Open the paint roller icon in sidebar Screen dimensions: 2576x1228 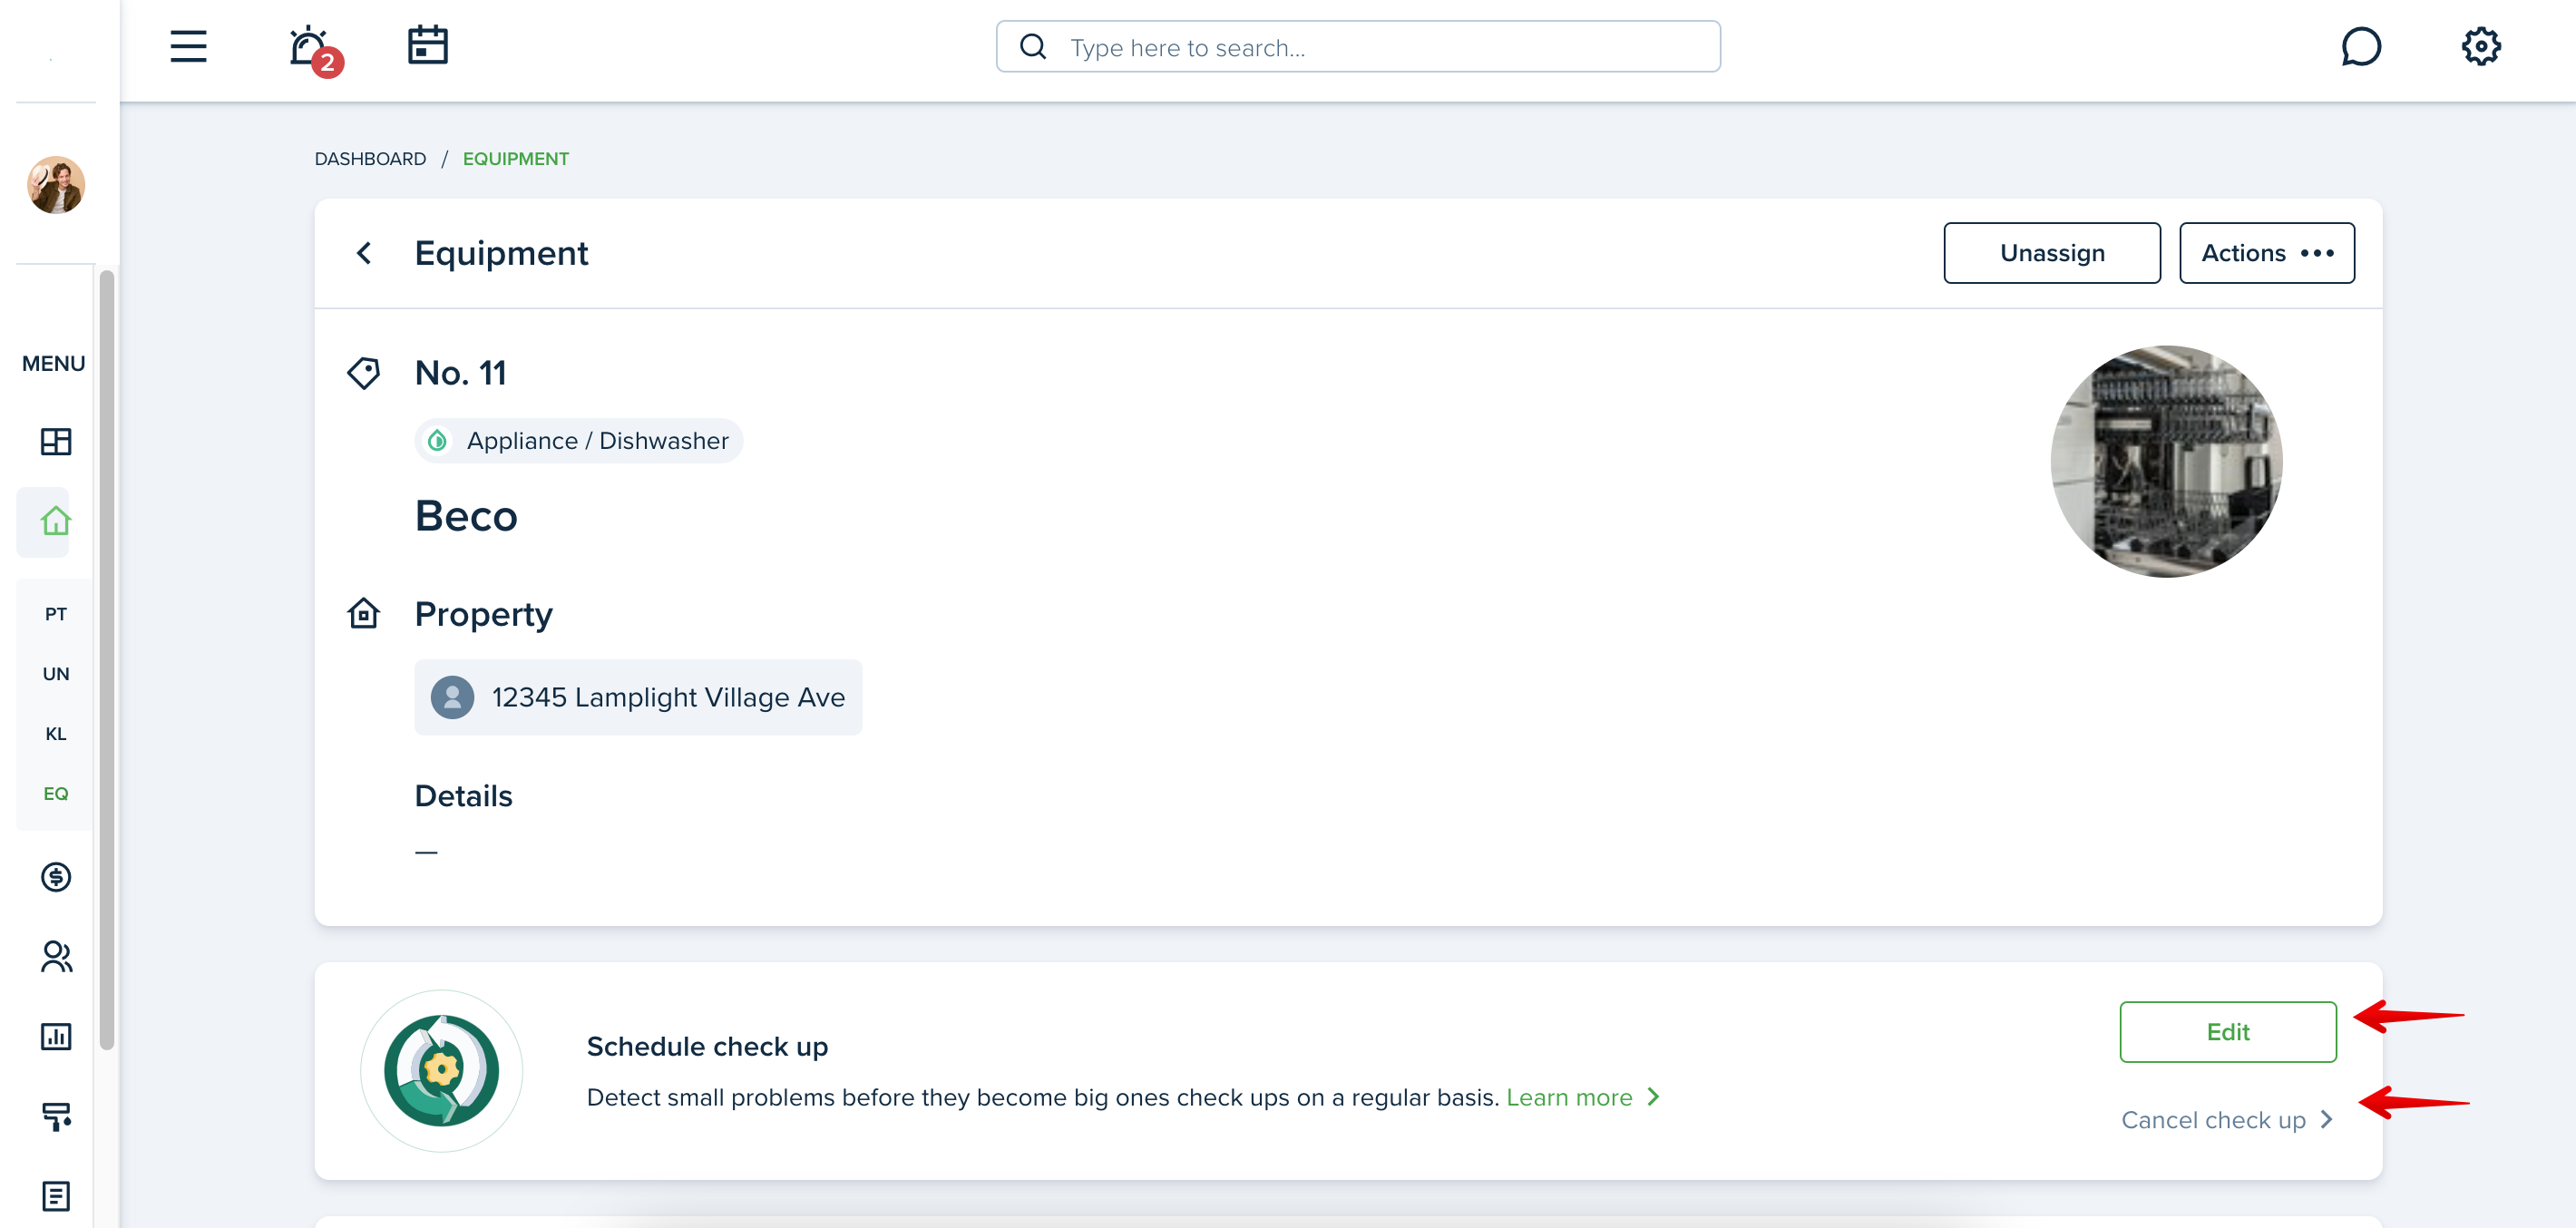pyautogui.click(x=56, y=1116)
